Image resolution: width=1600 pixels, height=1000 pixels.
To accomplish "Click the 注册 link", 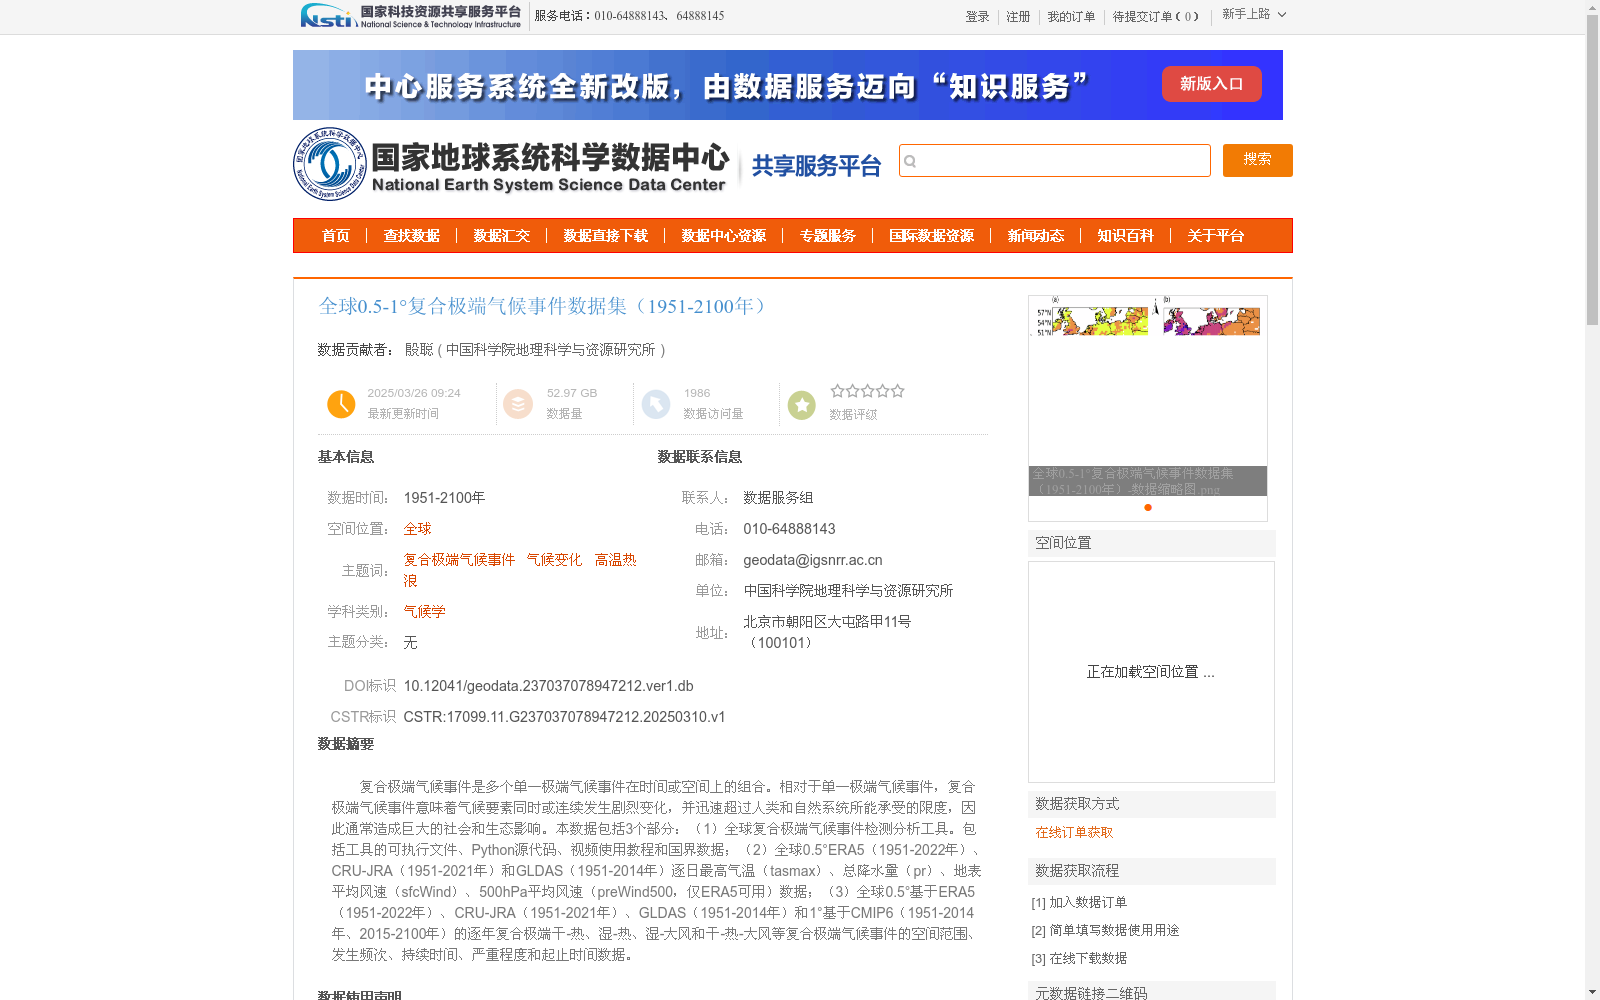I will click(1018, 17).
